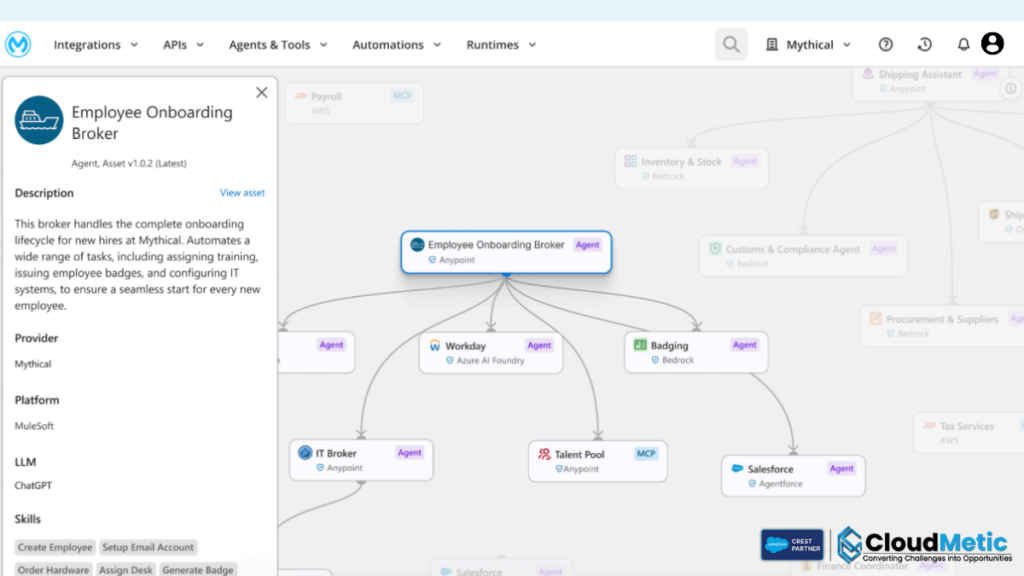Click the Customs & Compliance Agent shield icon
Viewport: 1024px width, 576px height.
pyautogui.click(x=715, y=249)
